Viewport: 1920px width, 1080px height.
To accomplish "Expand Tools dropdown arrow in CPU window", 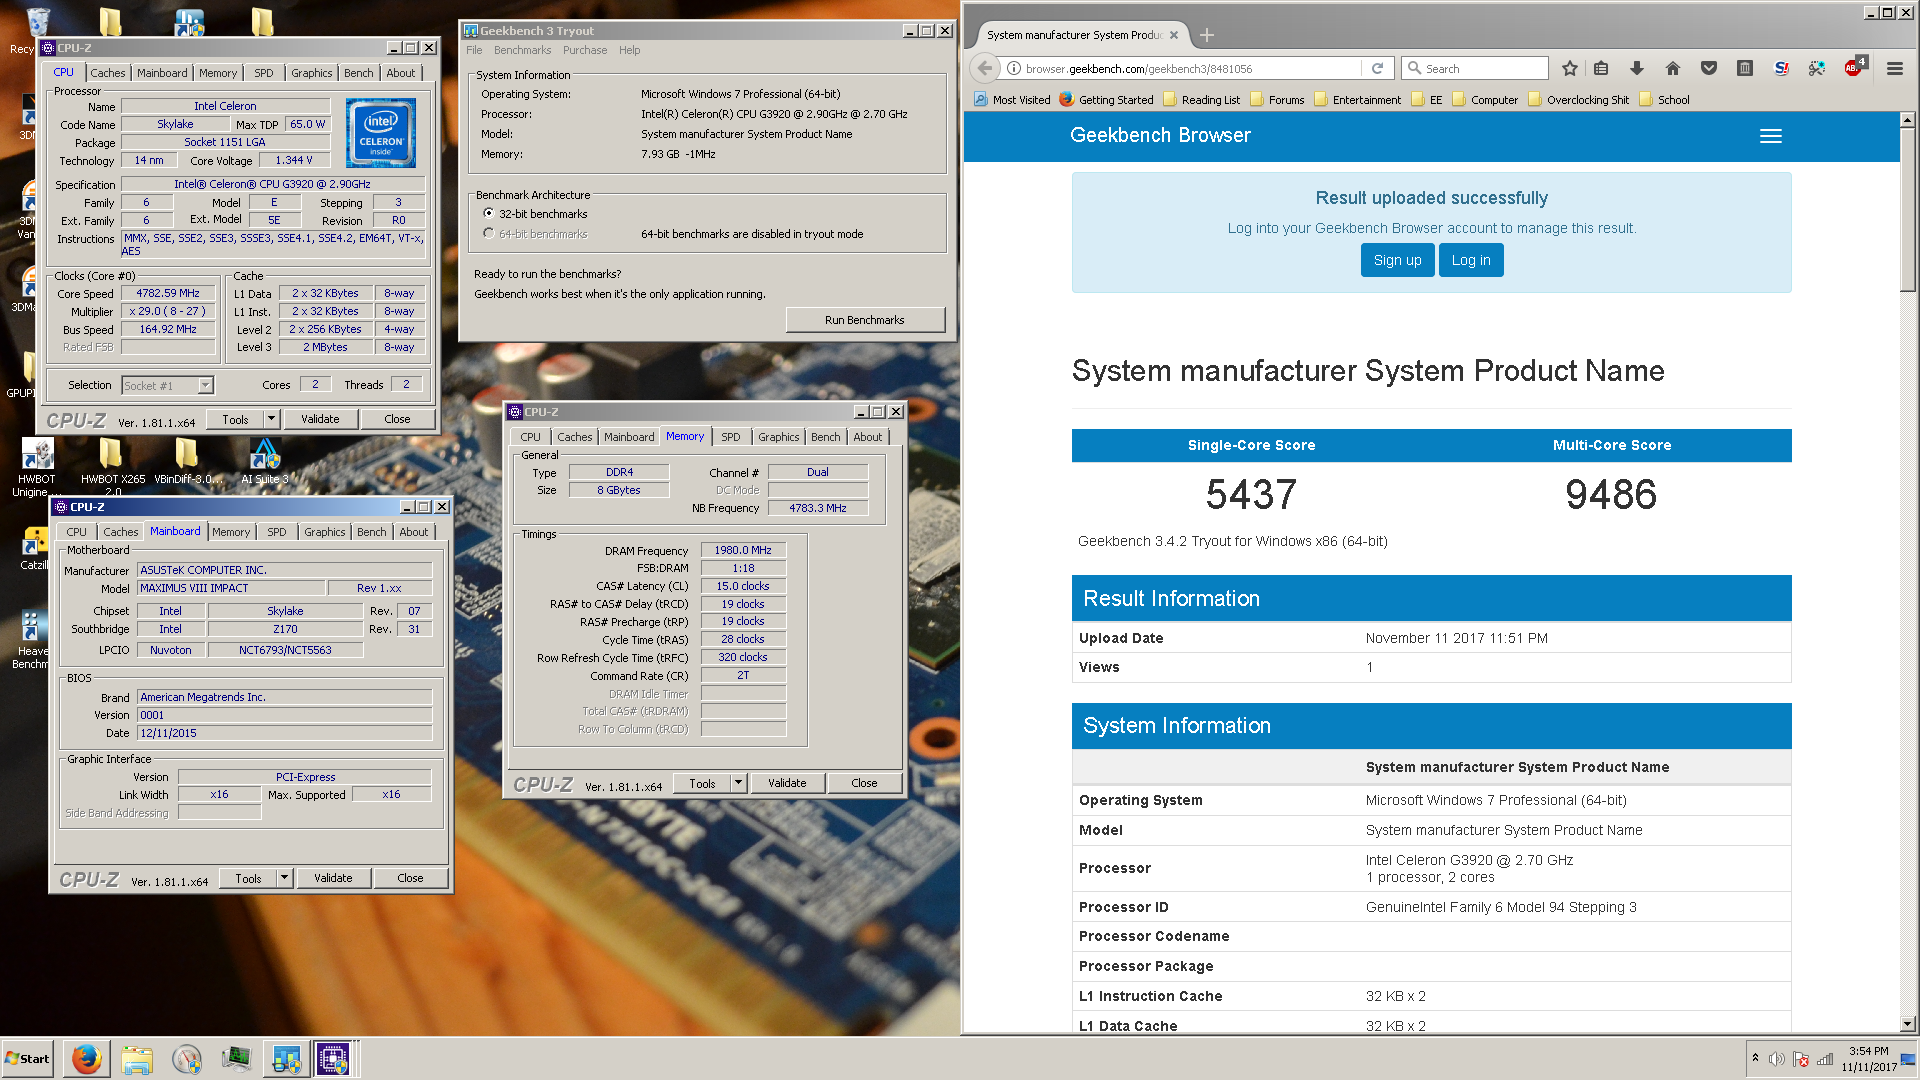I will click(x=271, y=419).
